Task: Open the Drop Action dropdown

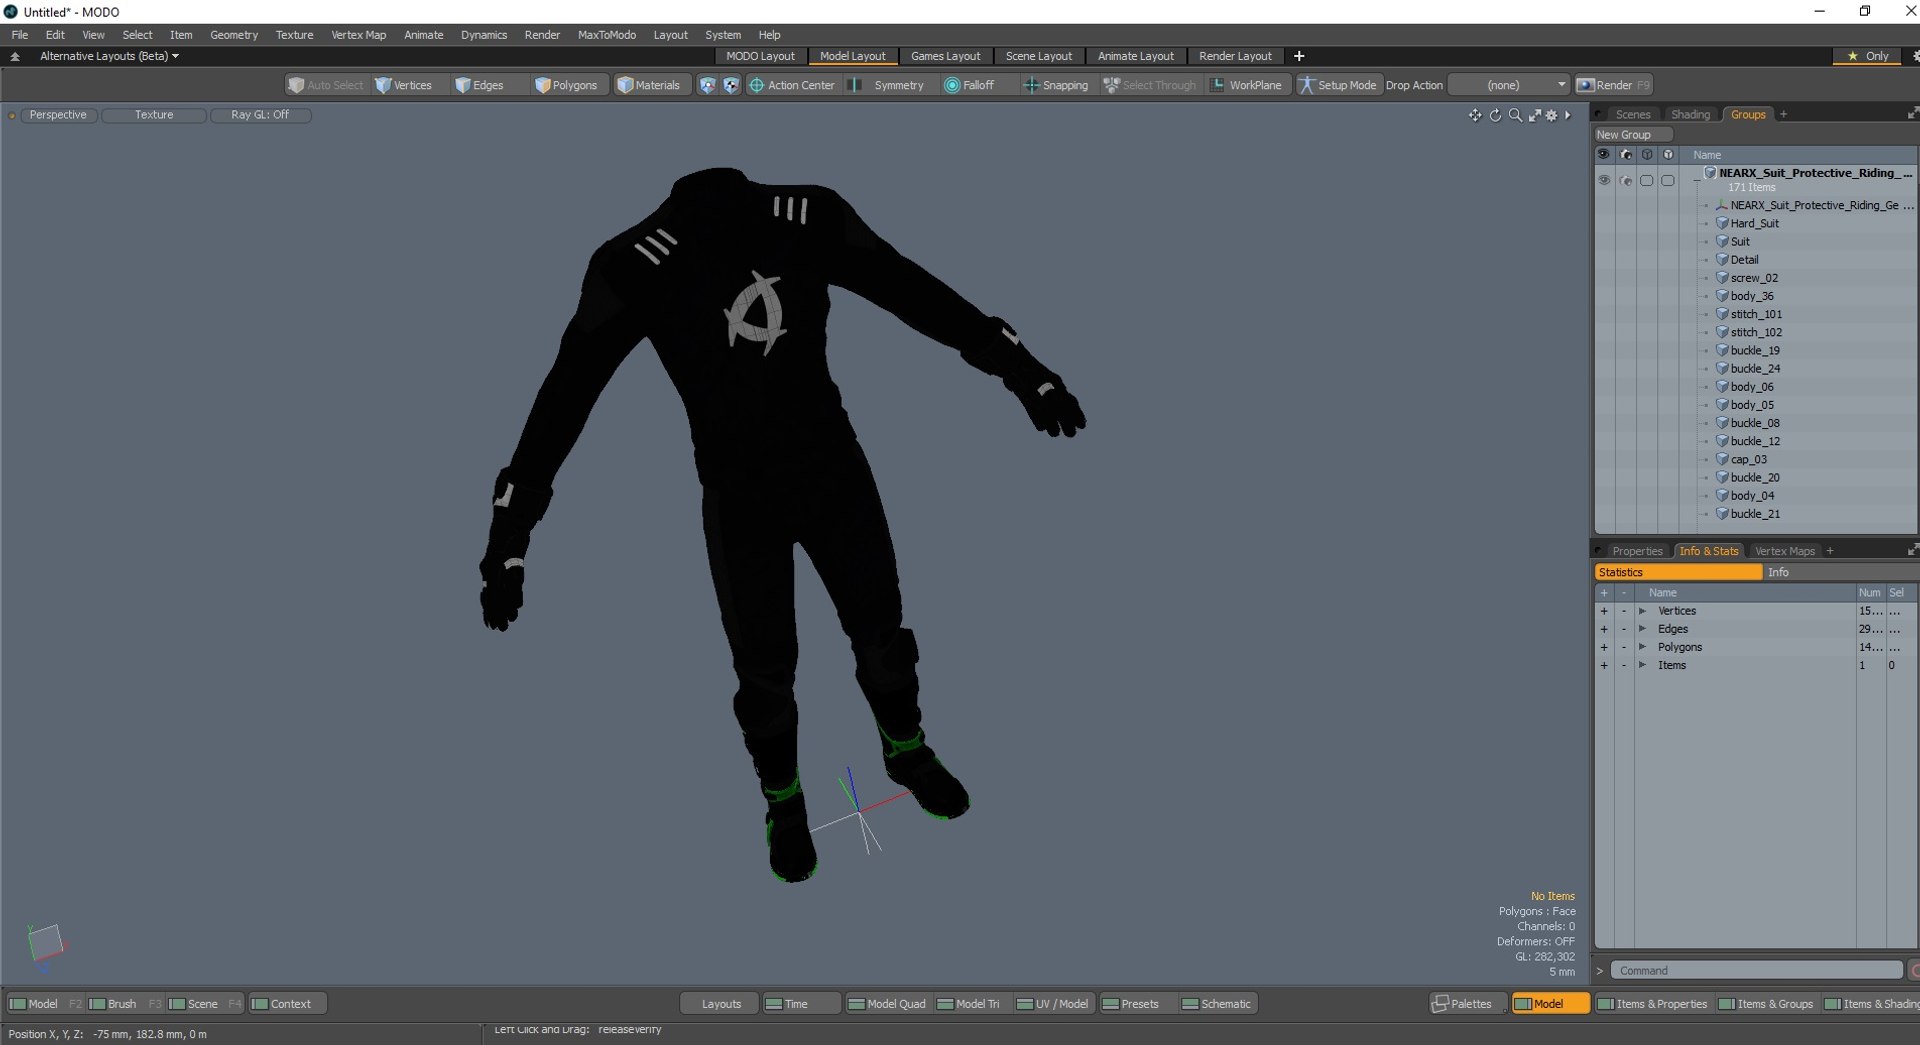Action: pyautogui.click(x=1508, y=85)
